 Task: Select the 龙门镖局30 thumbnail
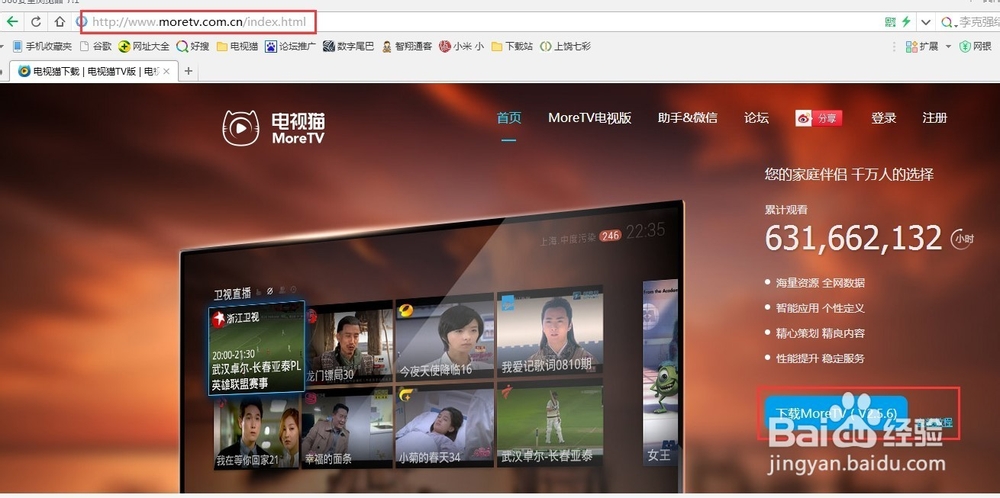(x=349, y=341)
